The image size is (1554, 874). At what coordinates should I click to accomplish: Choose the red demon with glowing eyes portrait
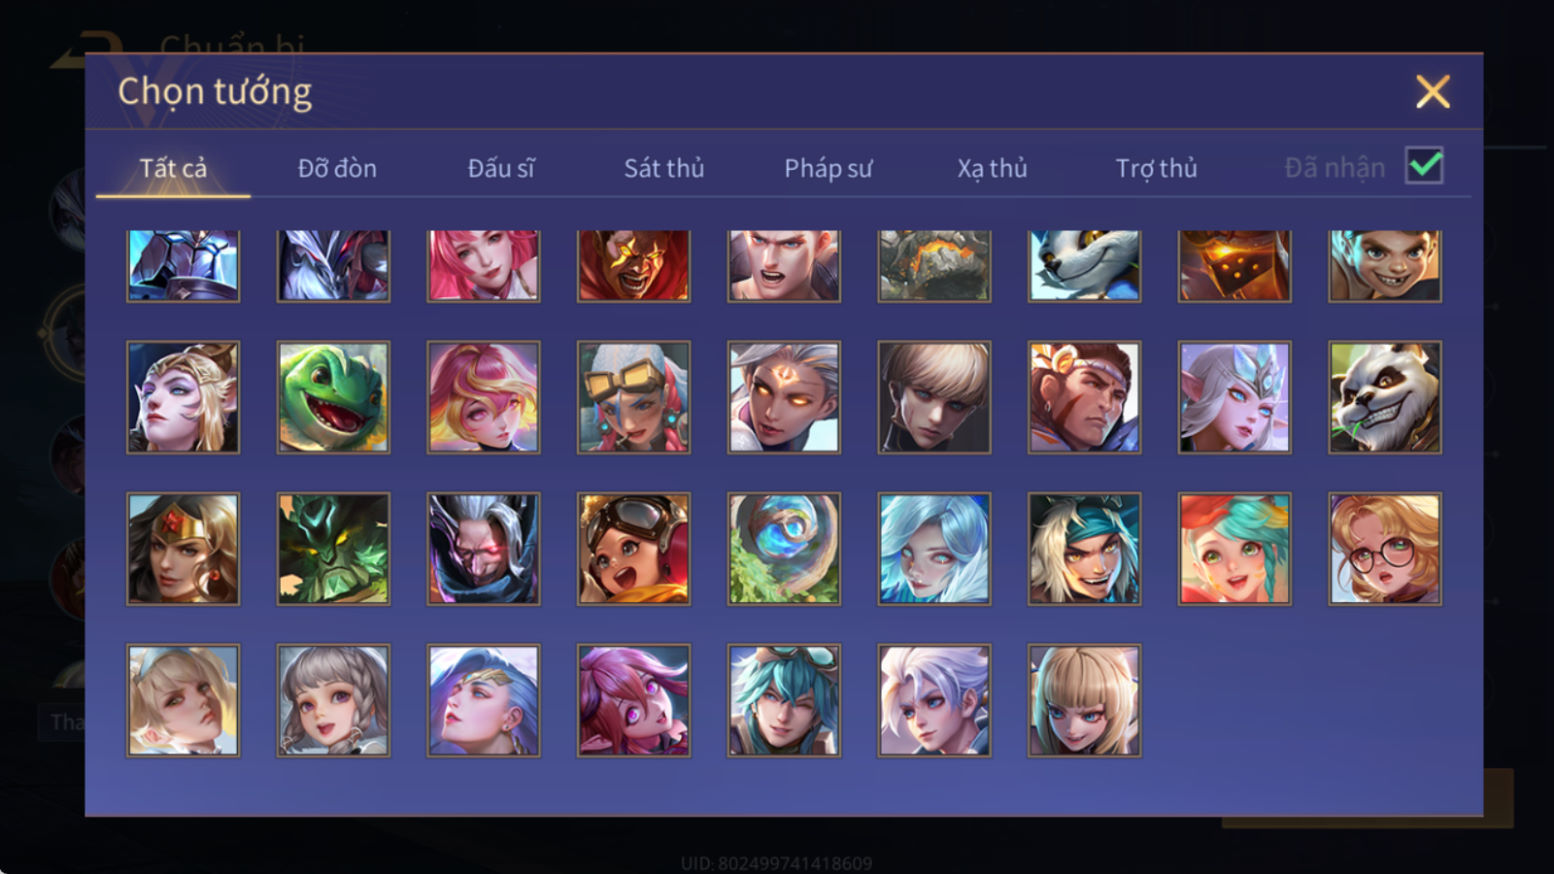tap(634, 266)
